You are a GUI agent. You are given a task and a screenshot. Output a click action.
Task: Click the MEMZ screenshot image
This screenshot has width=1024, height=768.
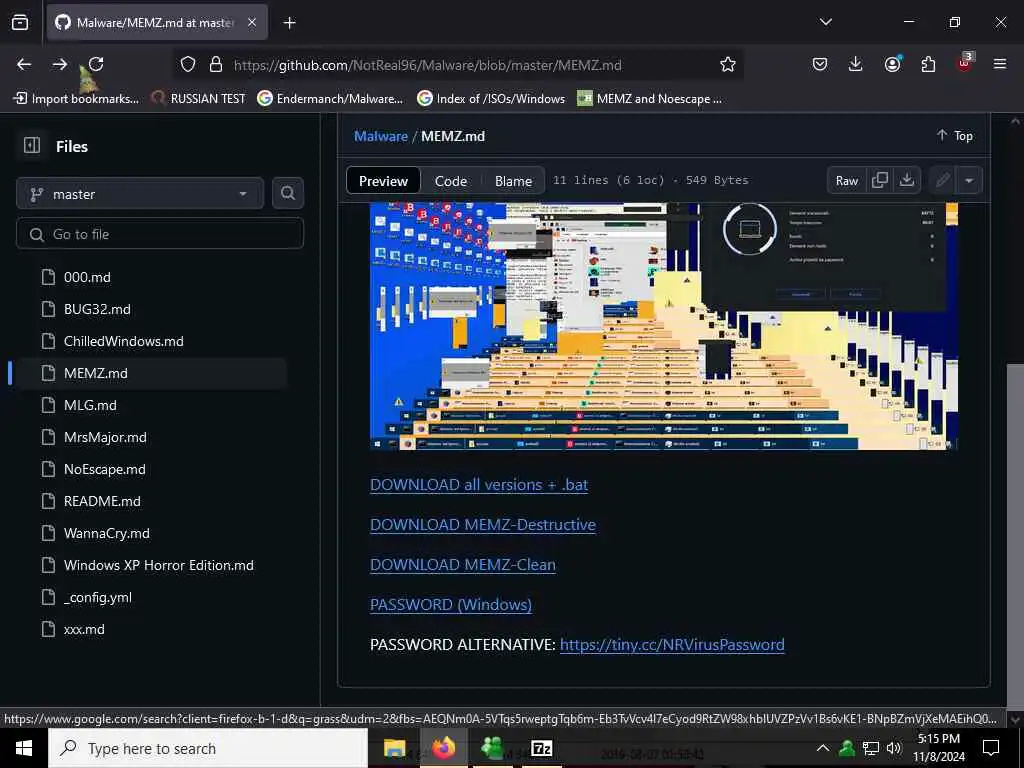tap(664, 326)
